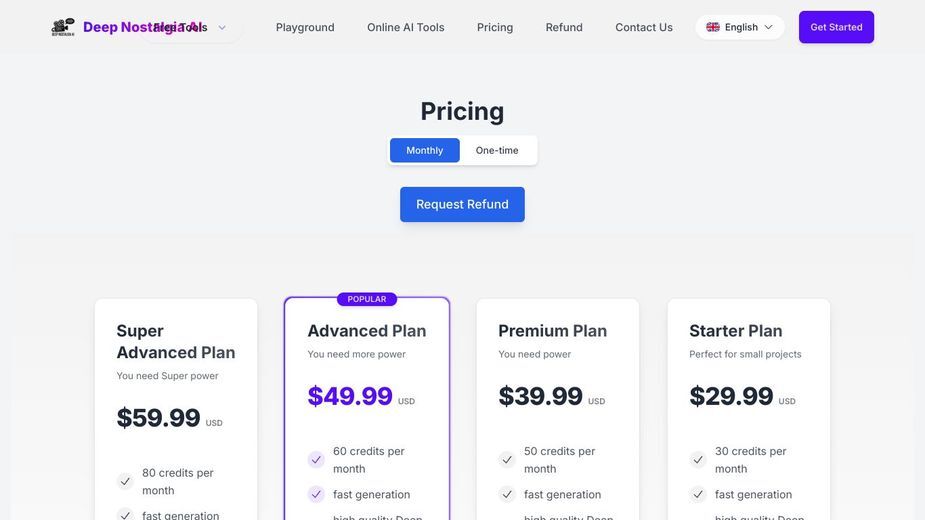Open the Pricing navigation link
This screenshot has width=925, height=520.
(x=495, y=27)
